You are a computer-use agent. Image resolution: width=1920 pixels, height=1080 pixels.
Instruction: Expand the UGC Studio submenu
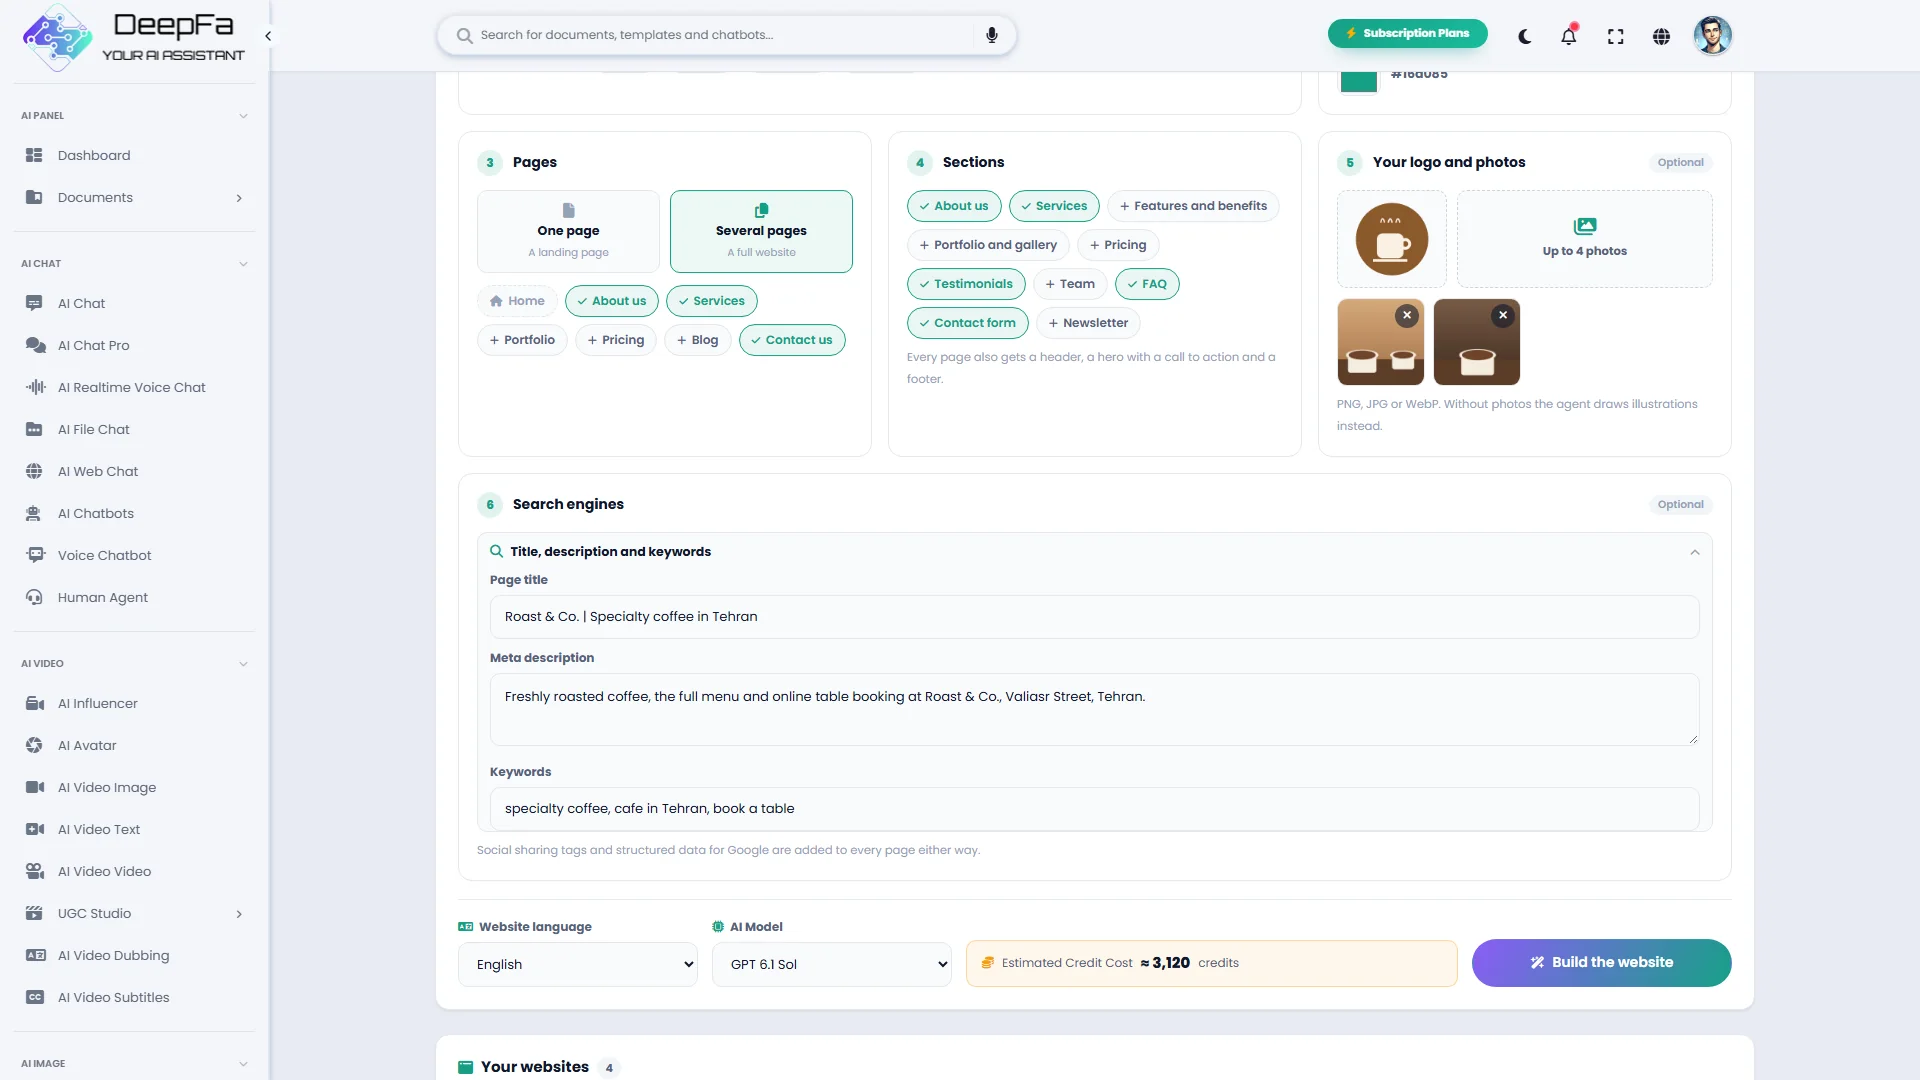click(239, 914)
